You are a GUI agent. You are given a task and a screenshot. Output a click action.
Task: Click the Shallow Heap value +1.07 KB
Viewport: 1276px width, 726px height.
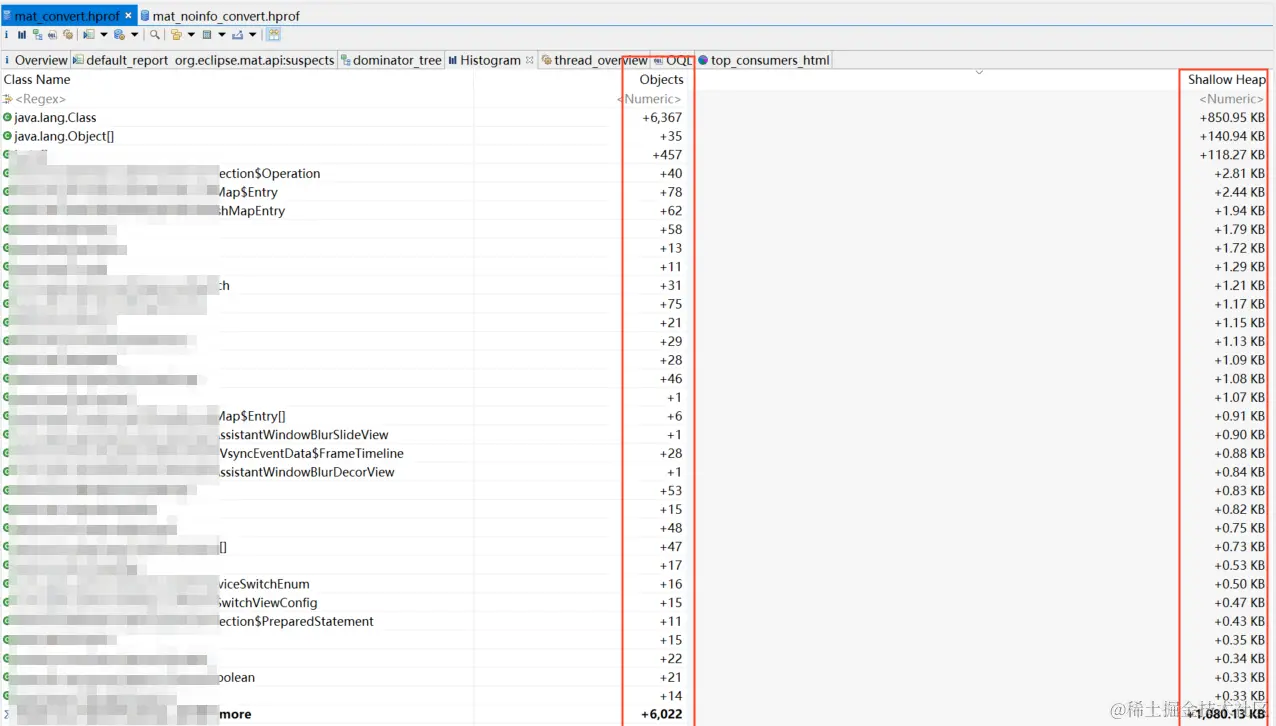(x=1239, y=398)
